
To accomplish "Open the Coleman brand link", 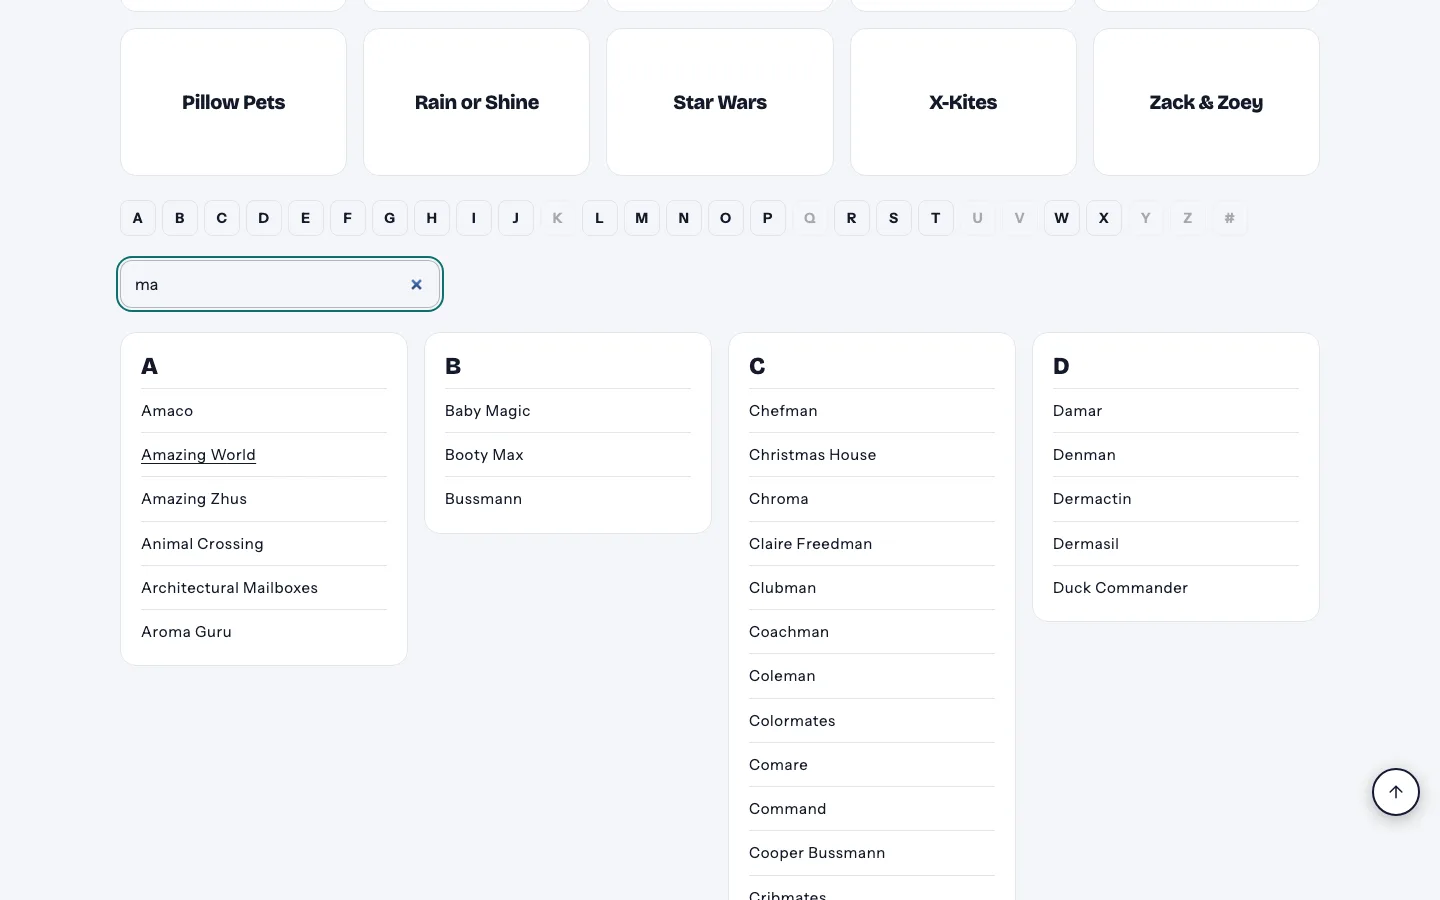I will pyautogui.click(x=782, y=676).
